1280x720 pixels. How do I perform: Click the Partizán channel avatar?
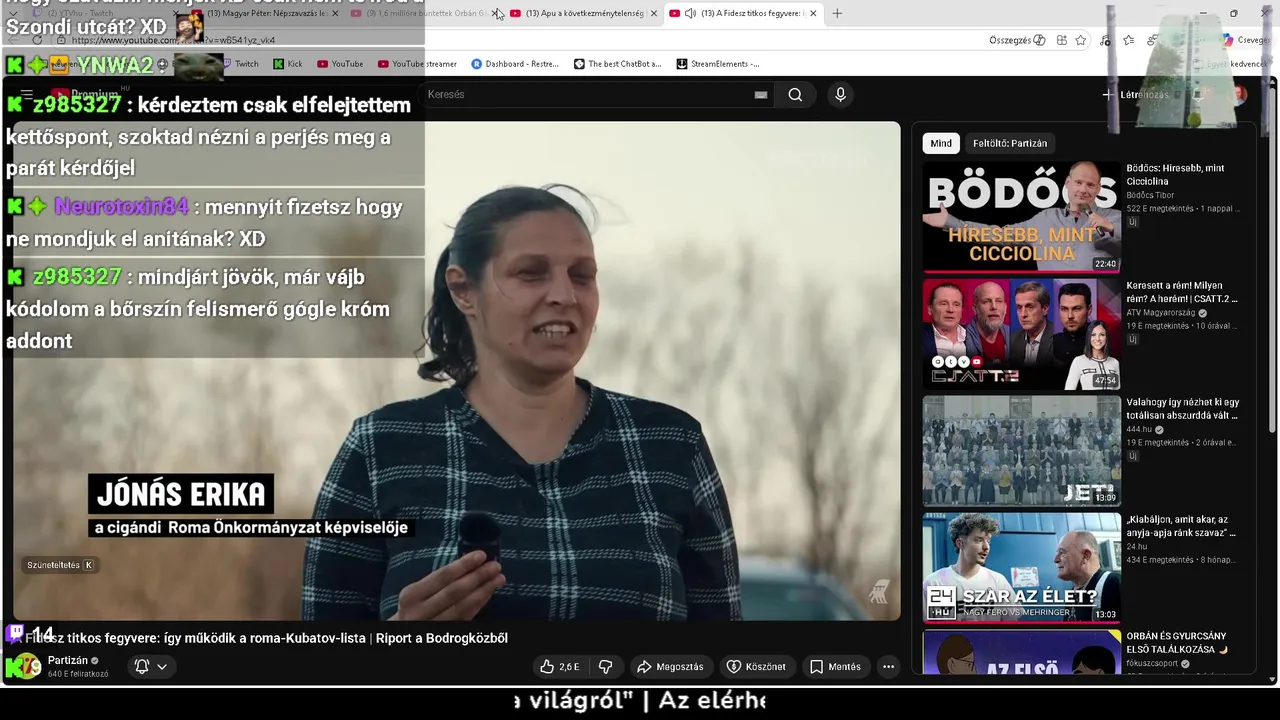[28, 666]
